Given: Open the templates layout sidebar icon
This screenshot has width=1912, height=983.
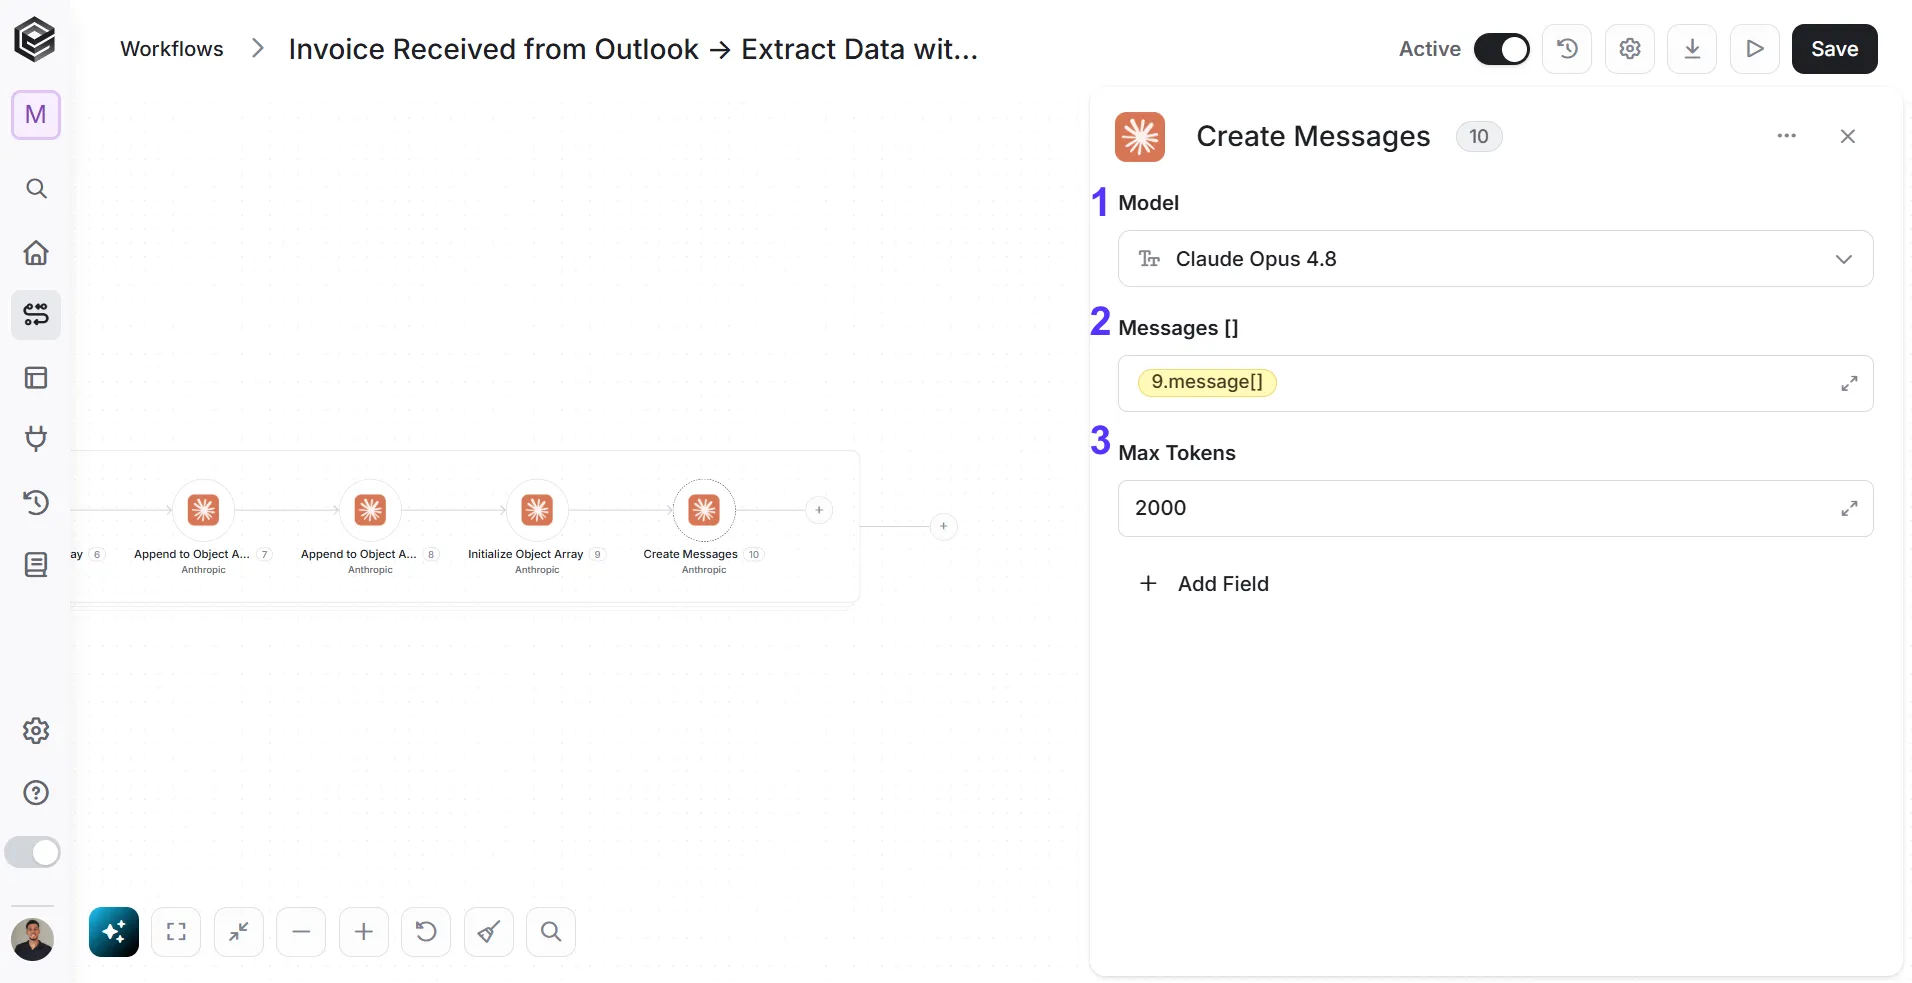Looking at the screenshot, I should (36, 378).
